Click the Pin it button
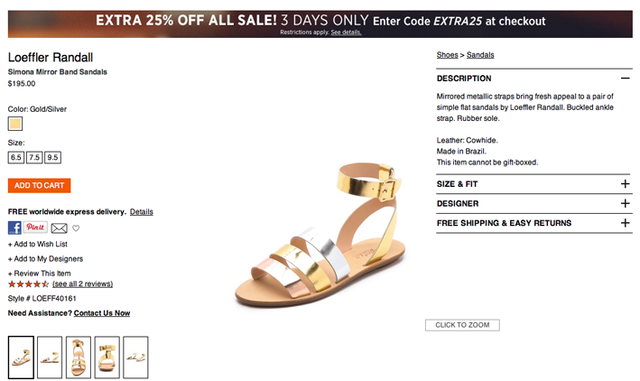 pyautogui.click(x=36, y=227)
